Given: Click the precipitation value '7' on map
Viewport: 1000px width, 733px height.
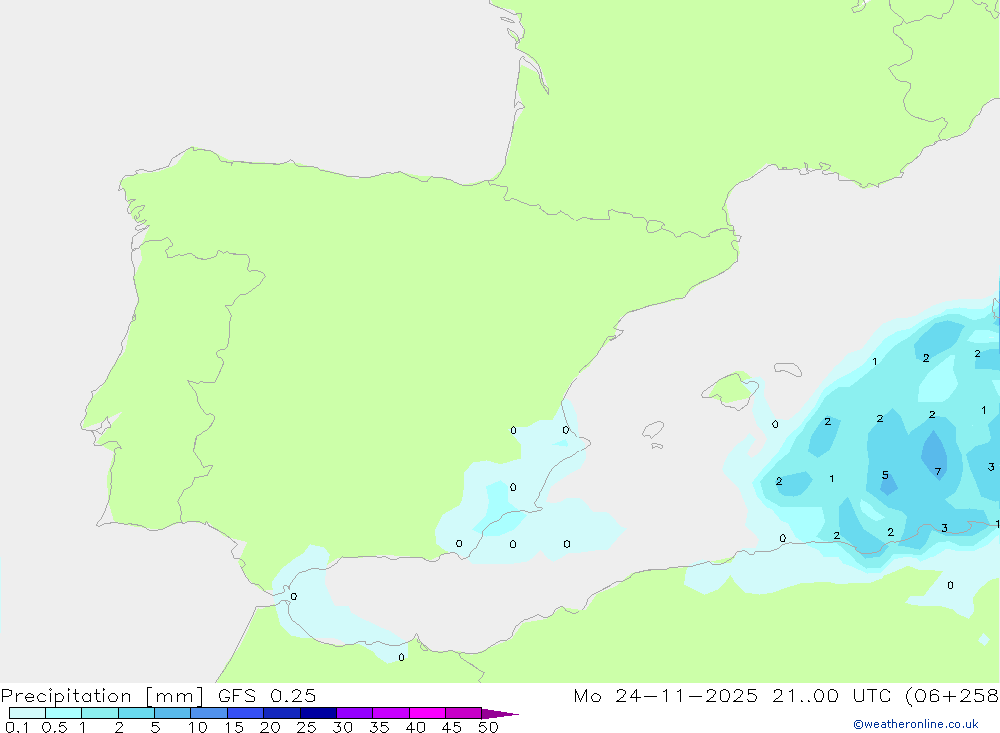Looking at the screenshot, I should point(938,471).
